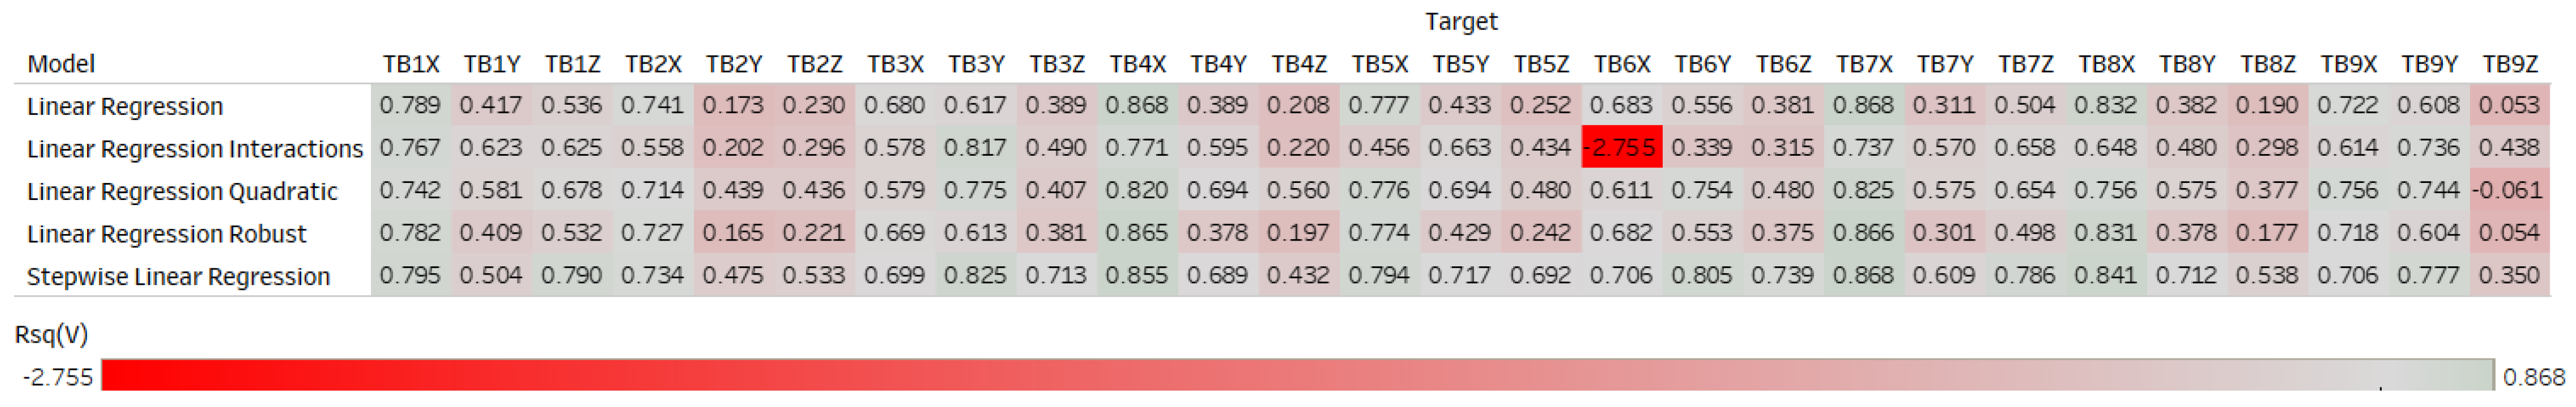Image resolution: width=2576 pixels, height=407 pixels.
Task: Click the TB6X column header
Action: coord(1621,64)
